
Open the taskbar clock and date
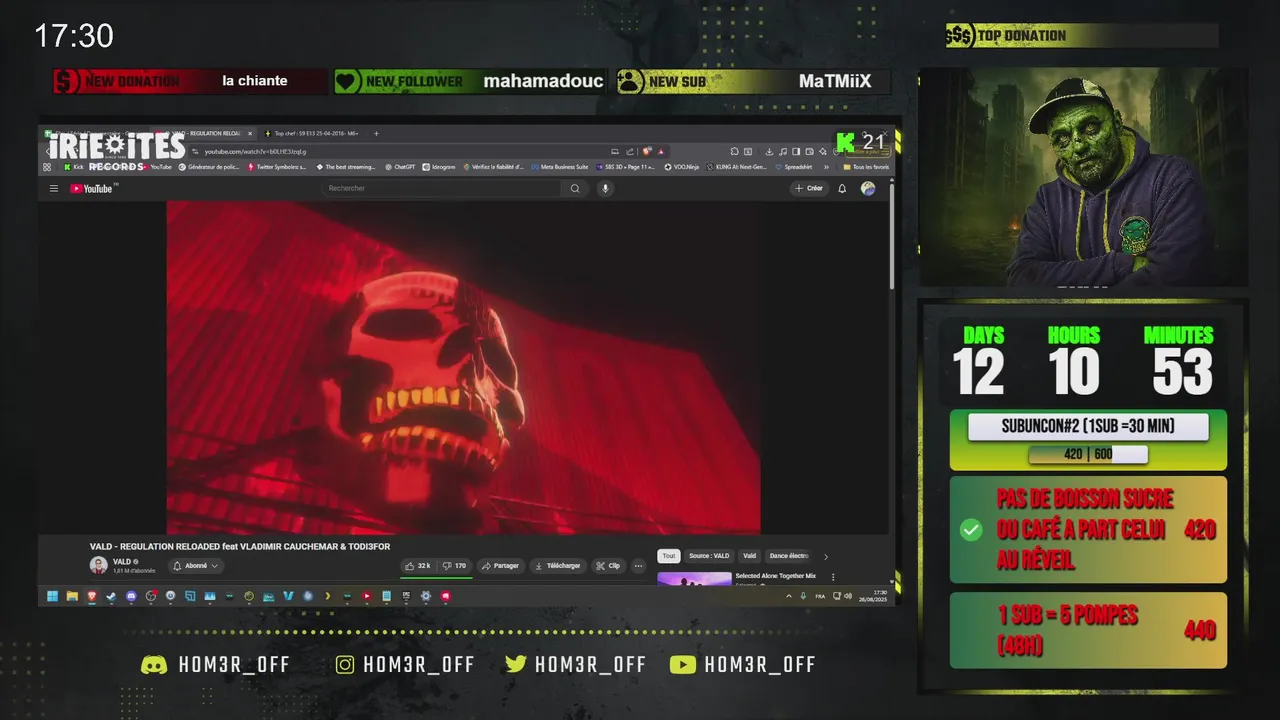tap(873, 596)
